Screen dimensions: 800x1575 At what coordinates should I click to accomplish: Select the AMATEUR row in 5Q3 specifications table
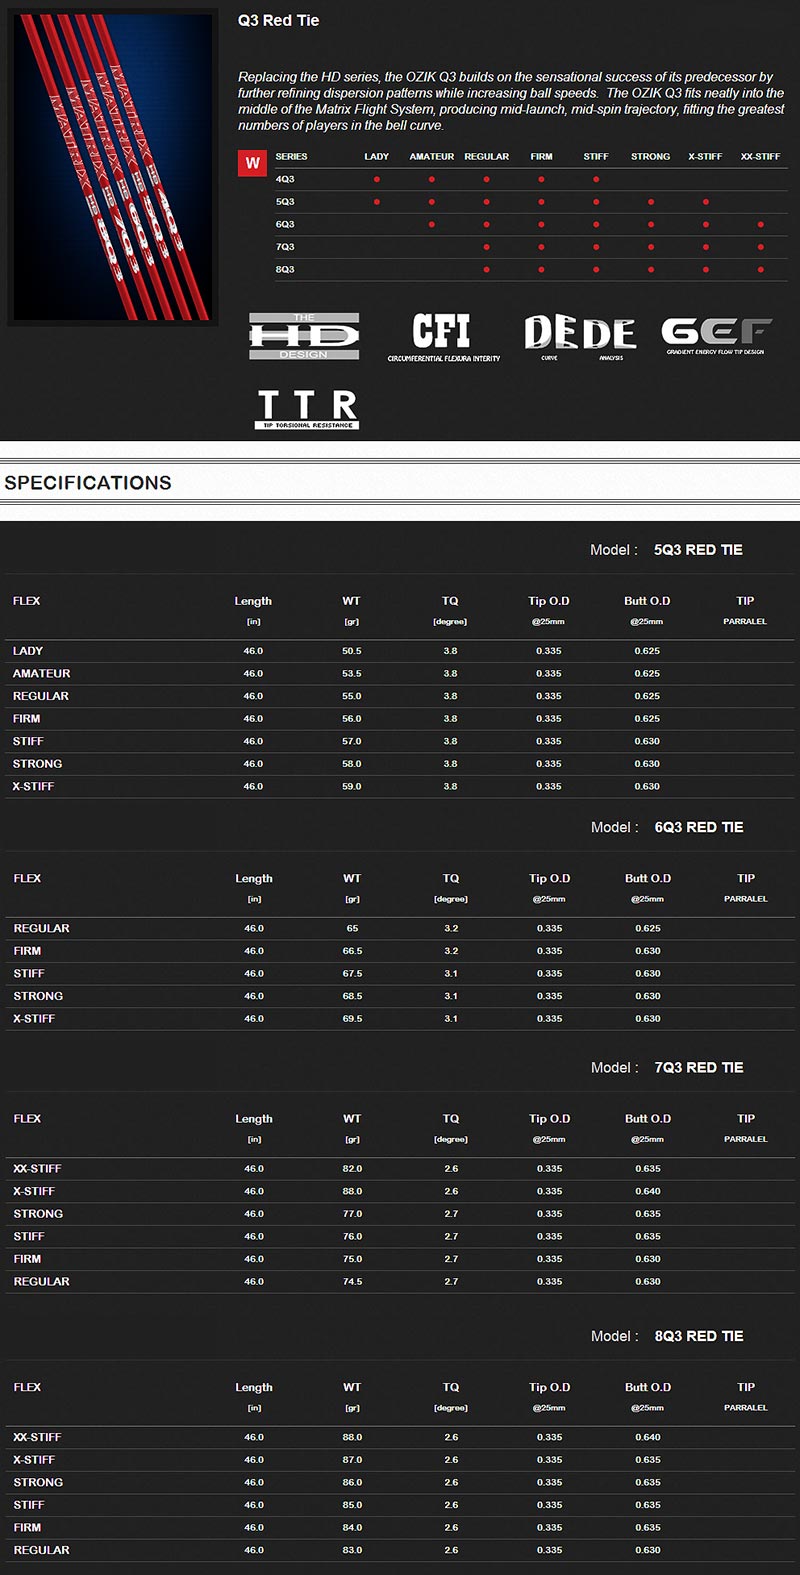point(42,674)
